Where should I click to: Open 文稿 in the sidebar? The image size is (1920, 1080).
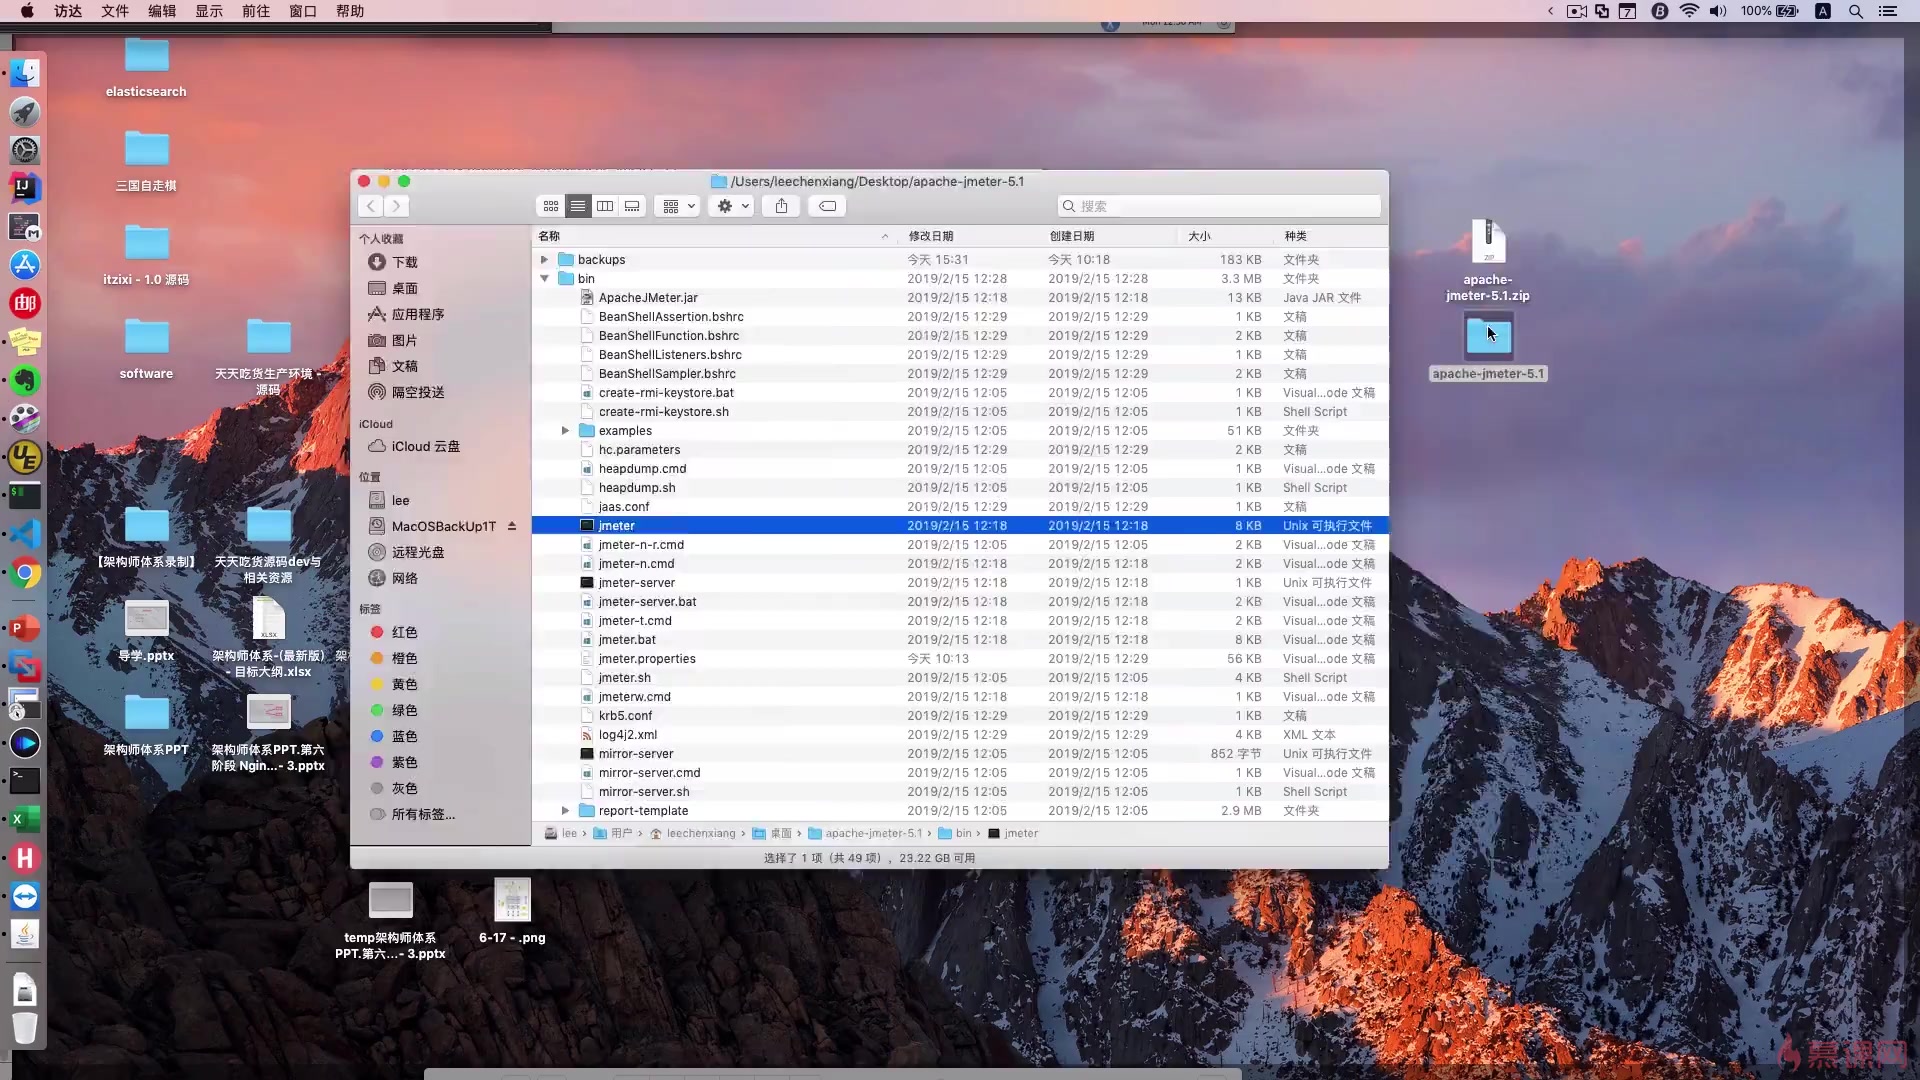[404, 366]
